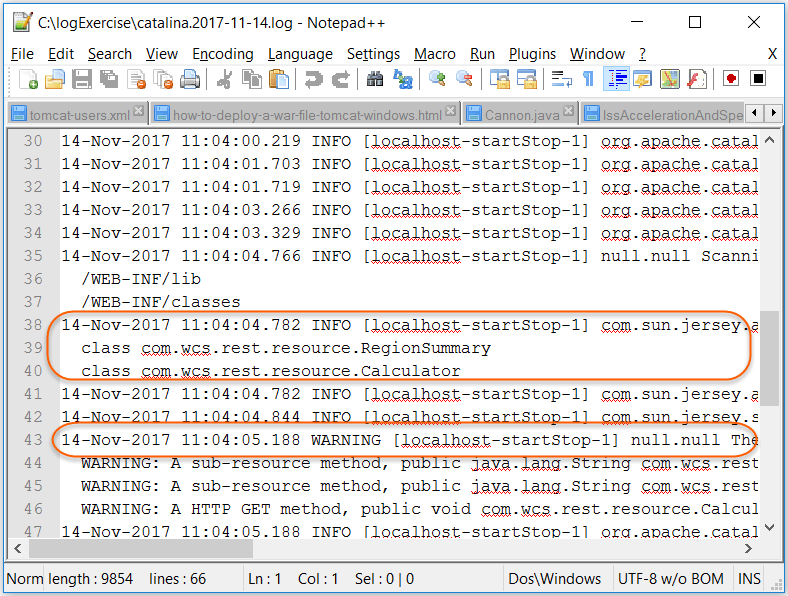788x596 pixels.
Task: Cut selection with the scissors icon
Action: click(x=224, y=79)
